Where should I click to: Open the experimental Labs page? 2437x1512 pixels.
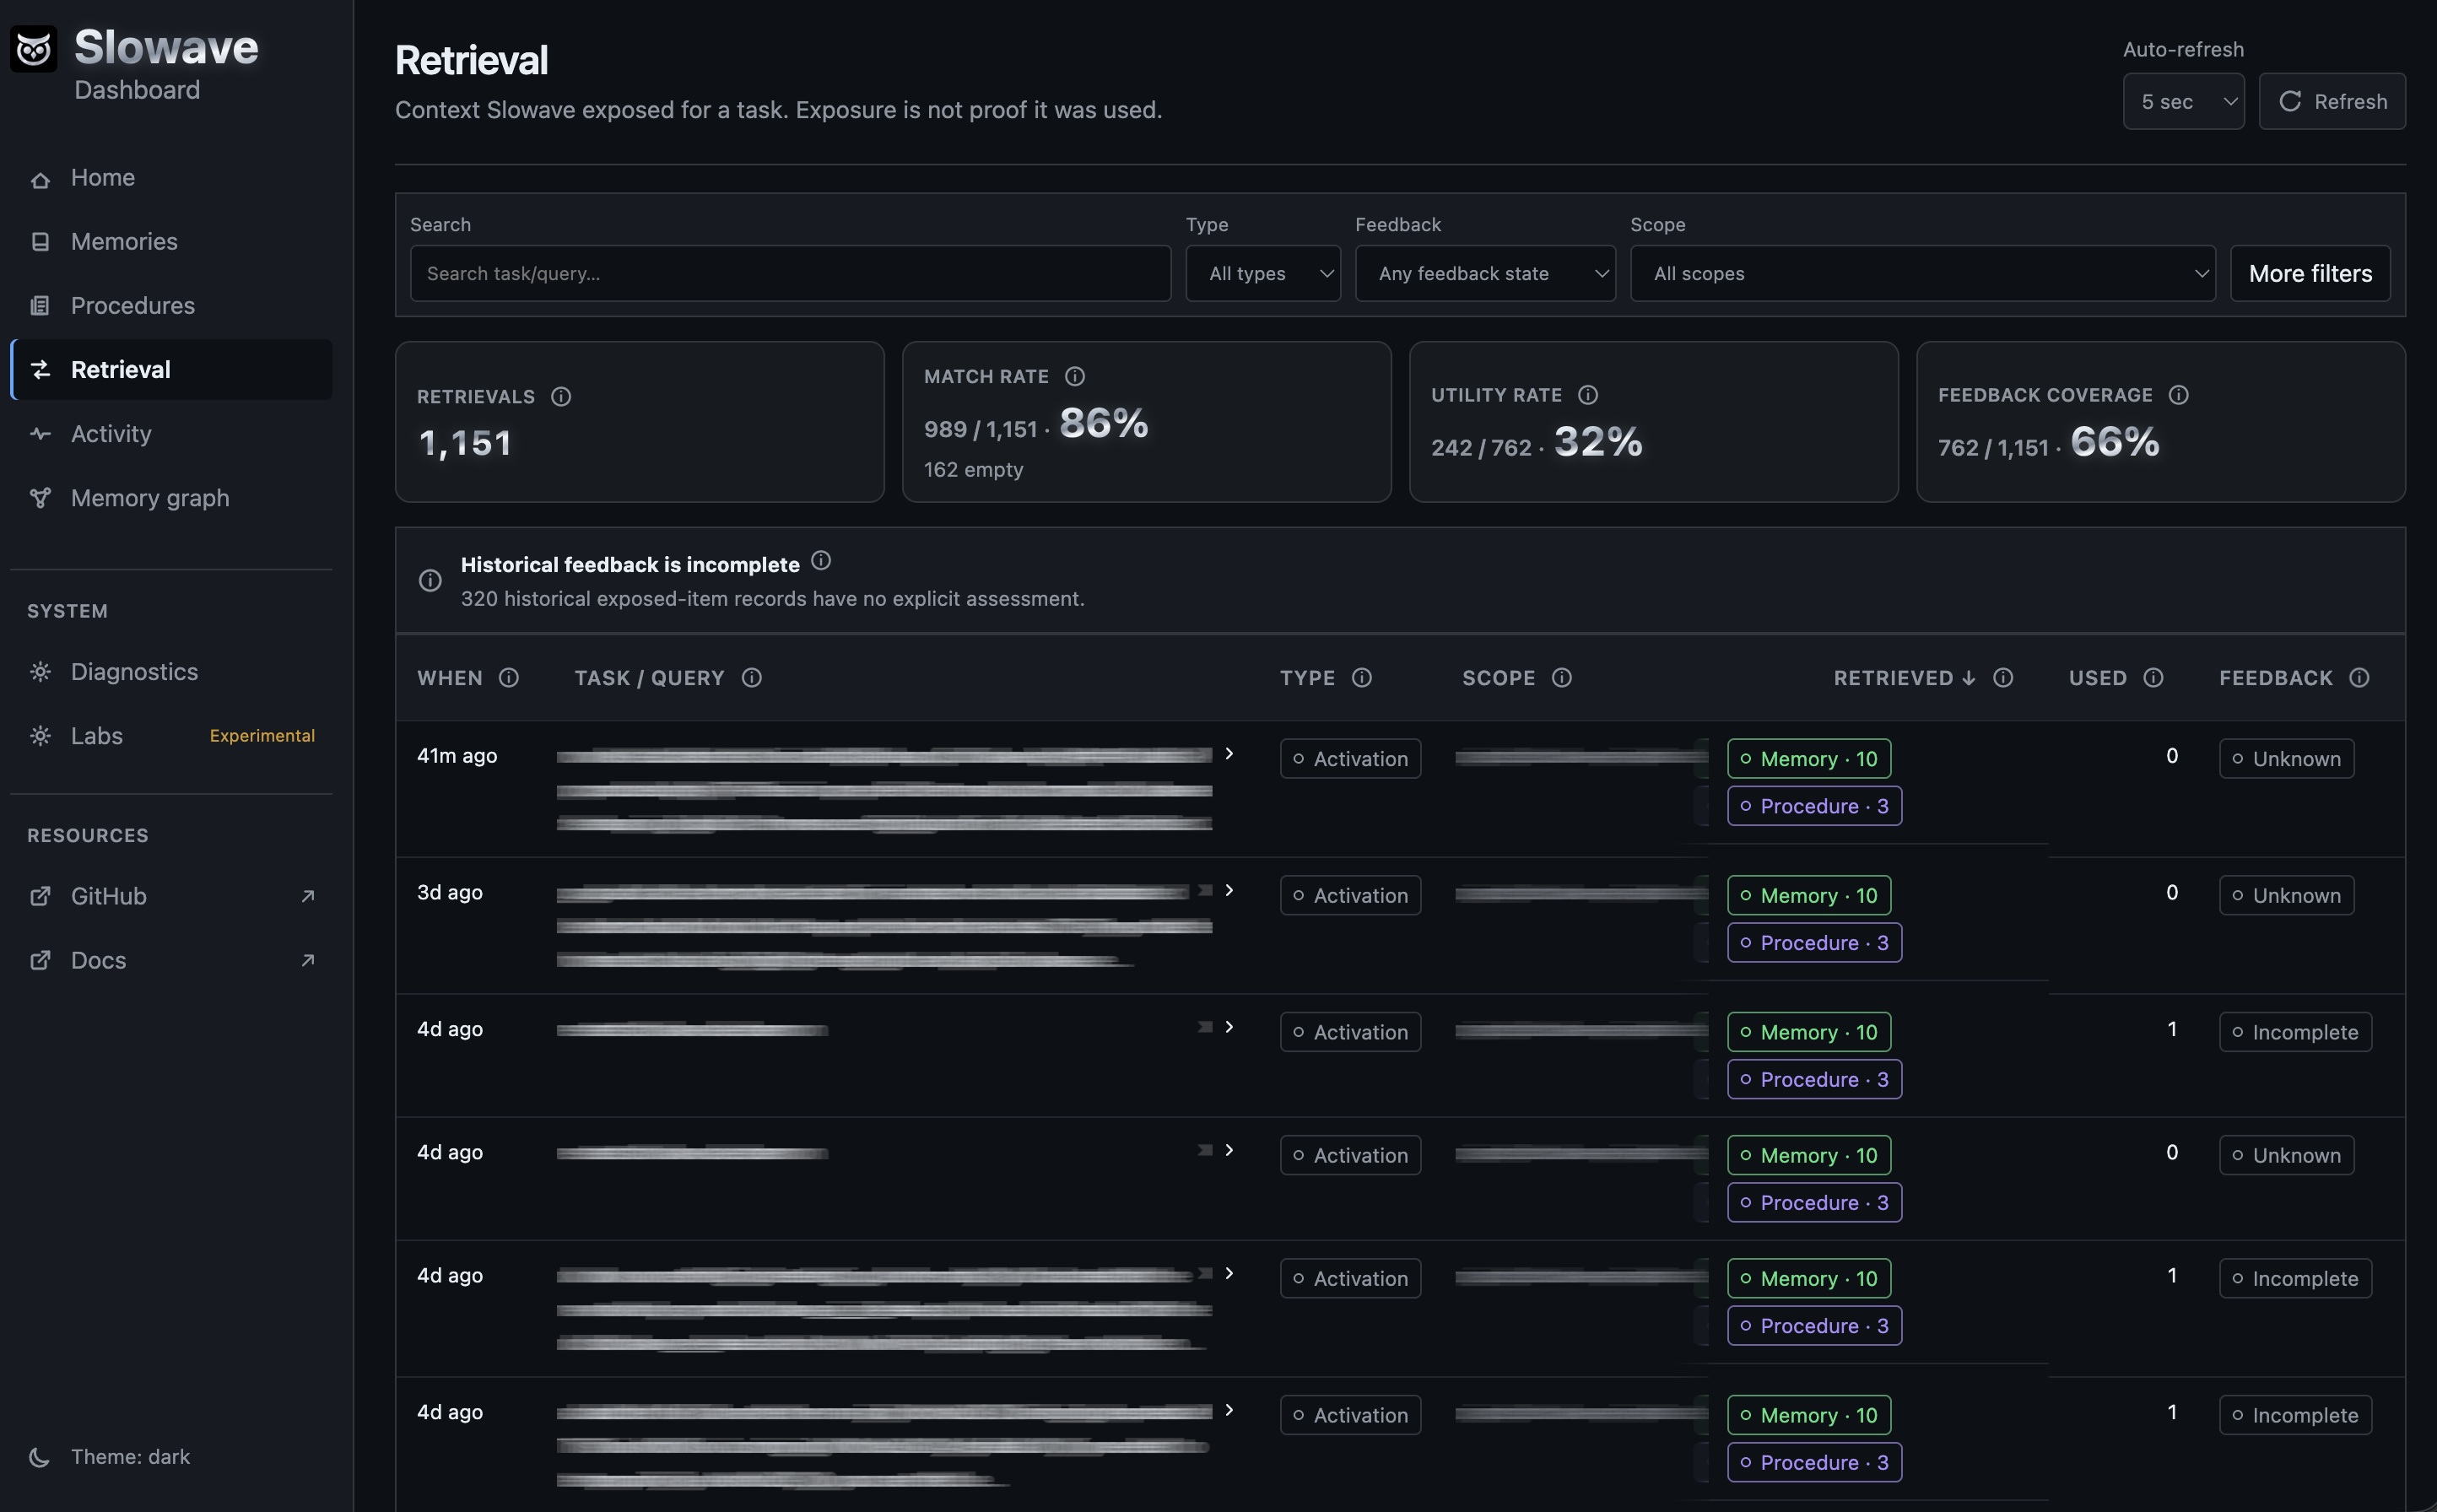tap(171, 736)
